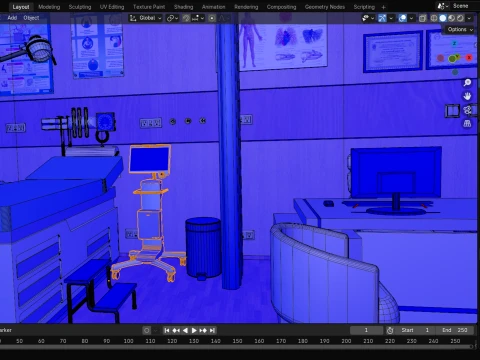This screenshot has width=480, height=360.
Task: Open the Texture Paint workspace
Action: (x=149, y=7)
